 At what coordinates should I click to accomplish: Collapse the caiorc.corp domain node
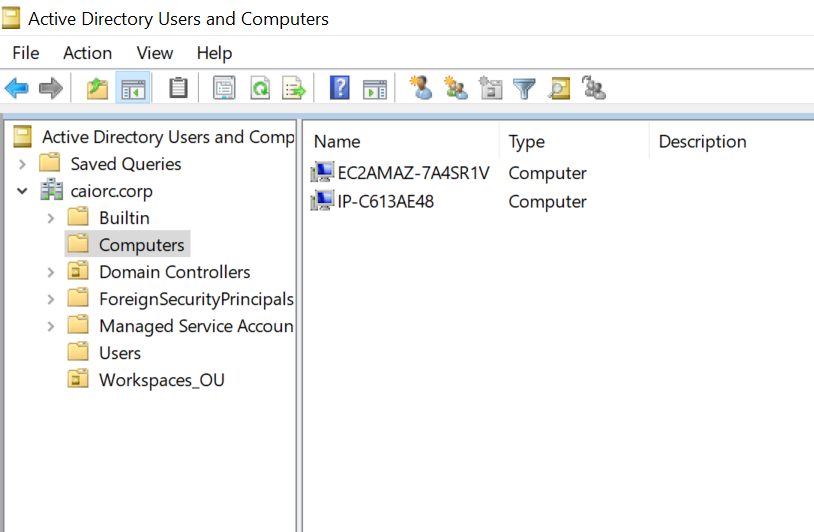[22, 191]
